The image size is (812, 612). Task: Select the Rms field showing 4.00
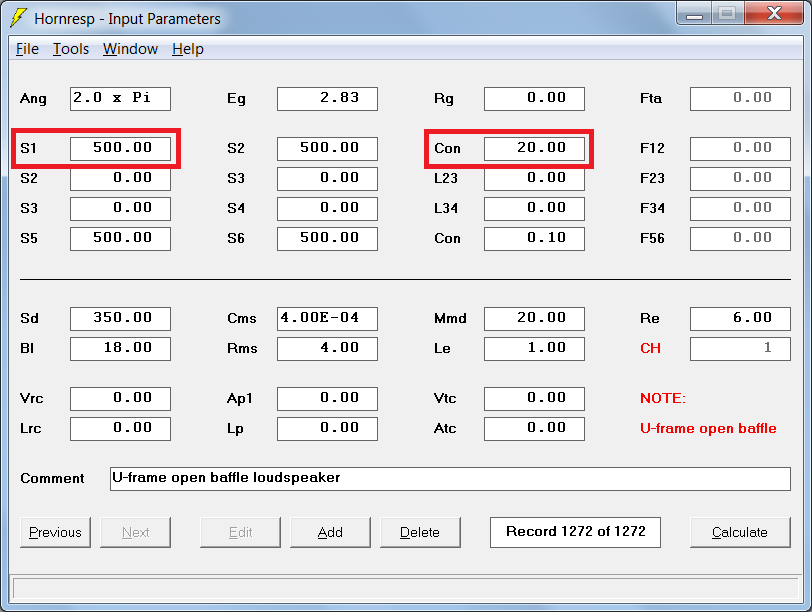(327, 348)
